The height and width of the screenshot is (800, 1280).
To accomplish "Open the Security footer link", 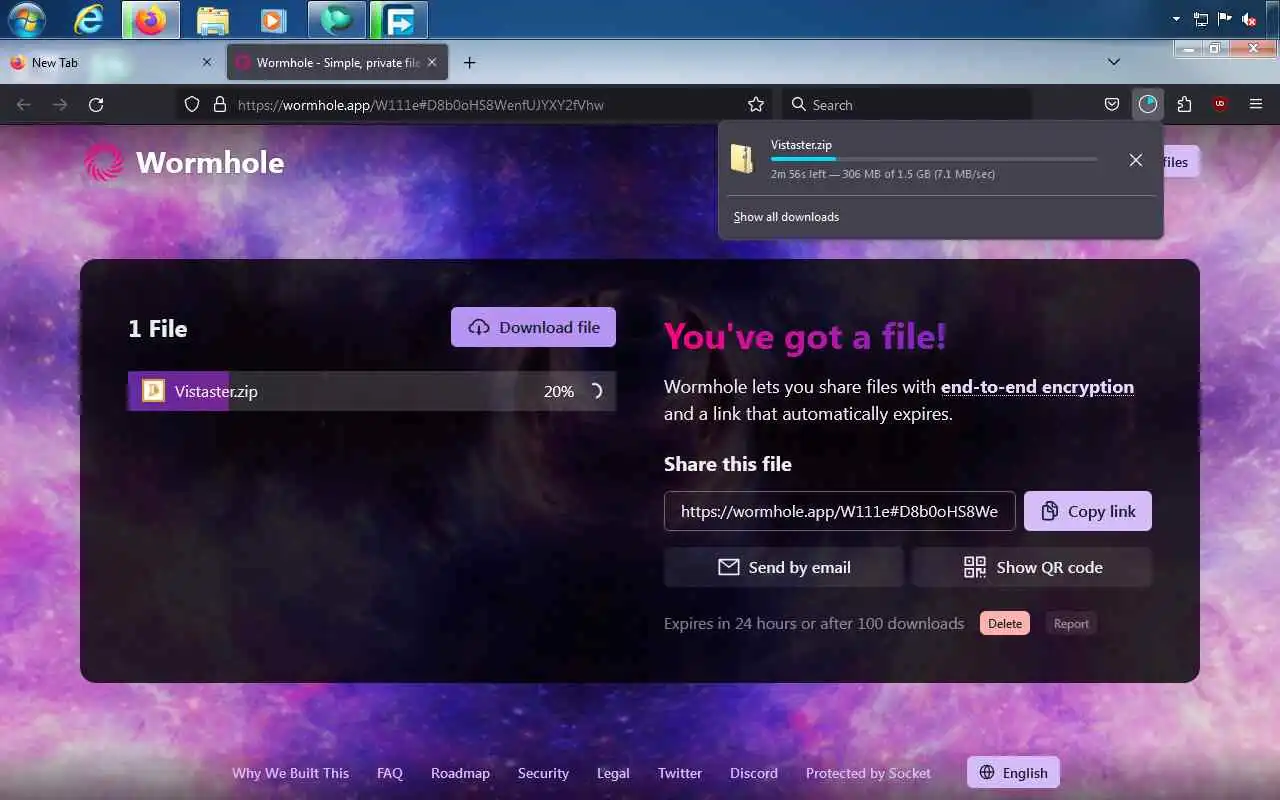I will [543, 773].
